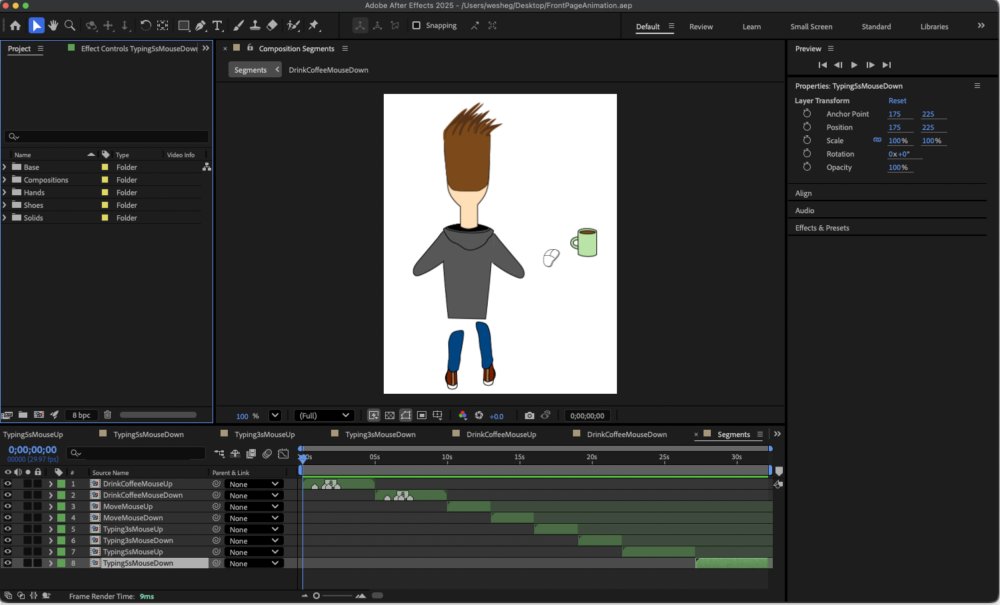Click the Project panel search field
Screen dimensions: 1000x605
tap(107, 136)
